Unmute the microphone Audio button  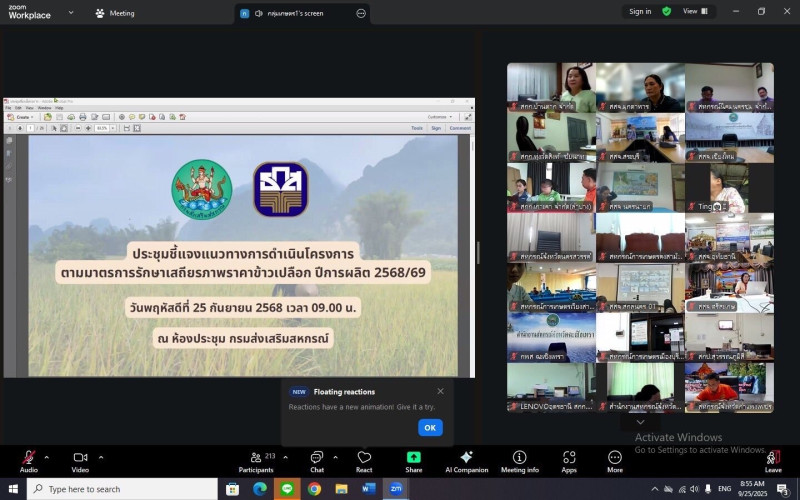tap(28, 459)
